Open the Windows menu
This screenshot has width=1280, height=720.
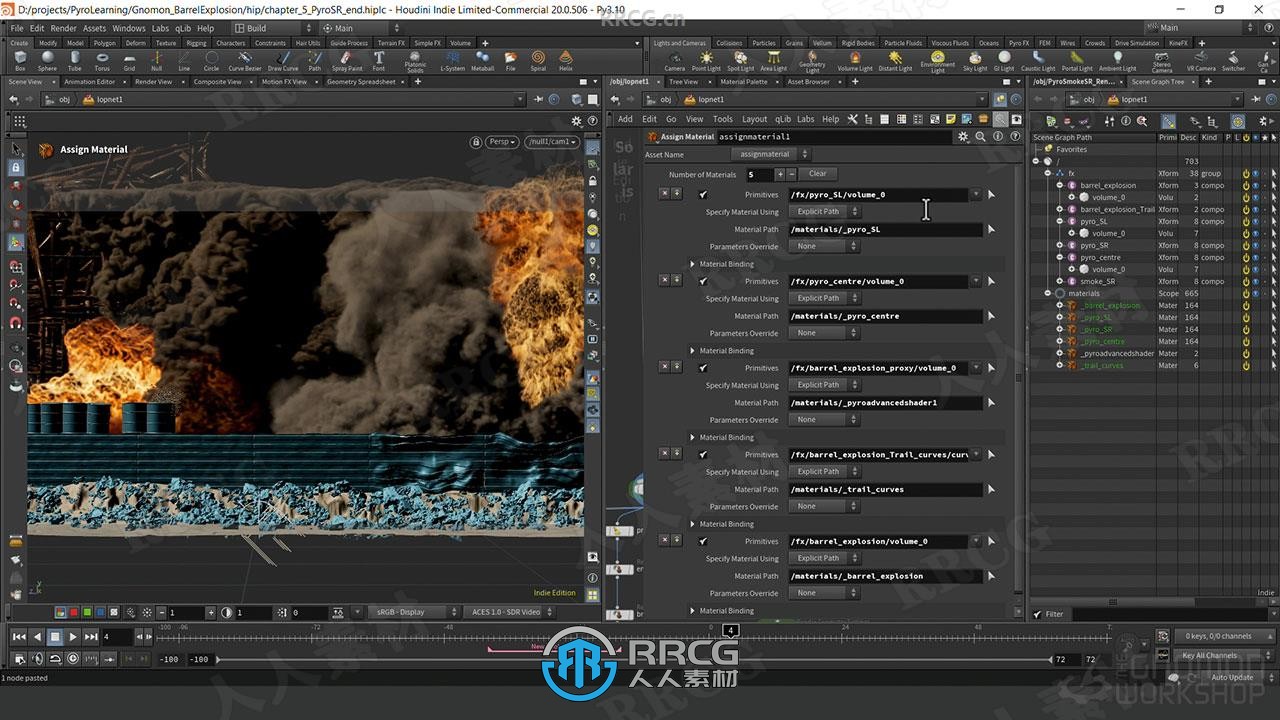click(x=128, y=28)
